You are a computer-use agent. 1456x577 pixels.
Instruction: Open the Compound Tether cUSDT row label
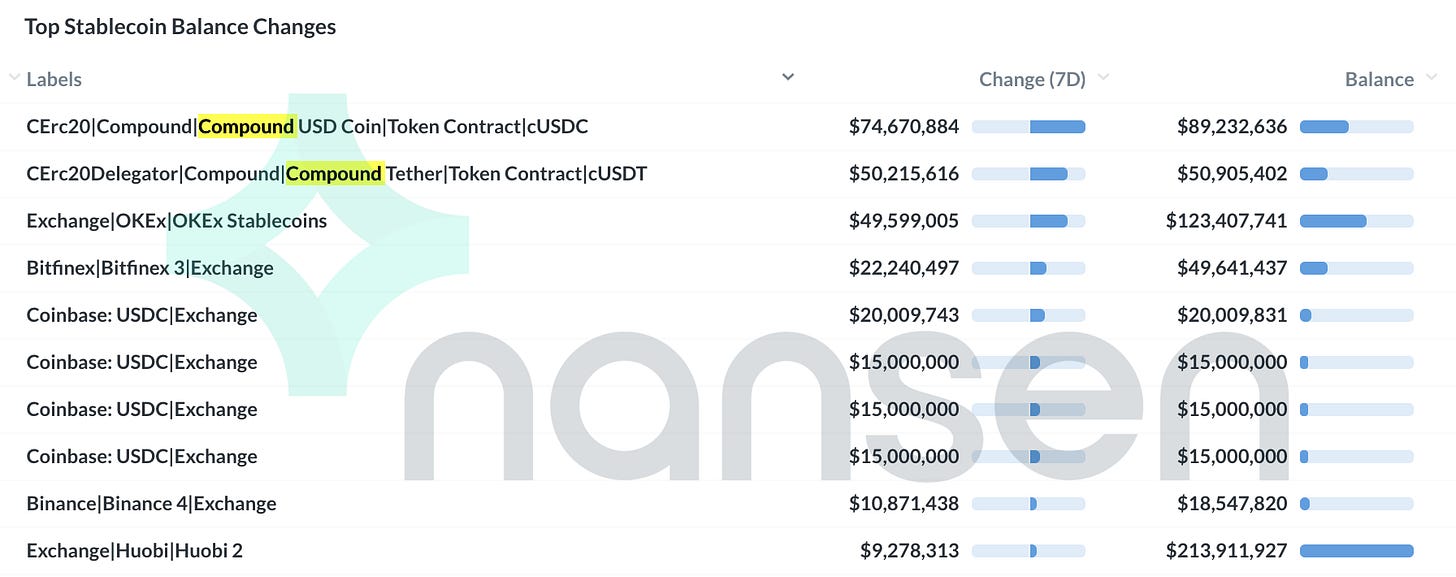tap(336, 174)
